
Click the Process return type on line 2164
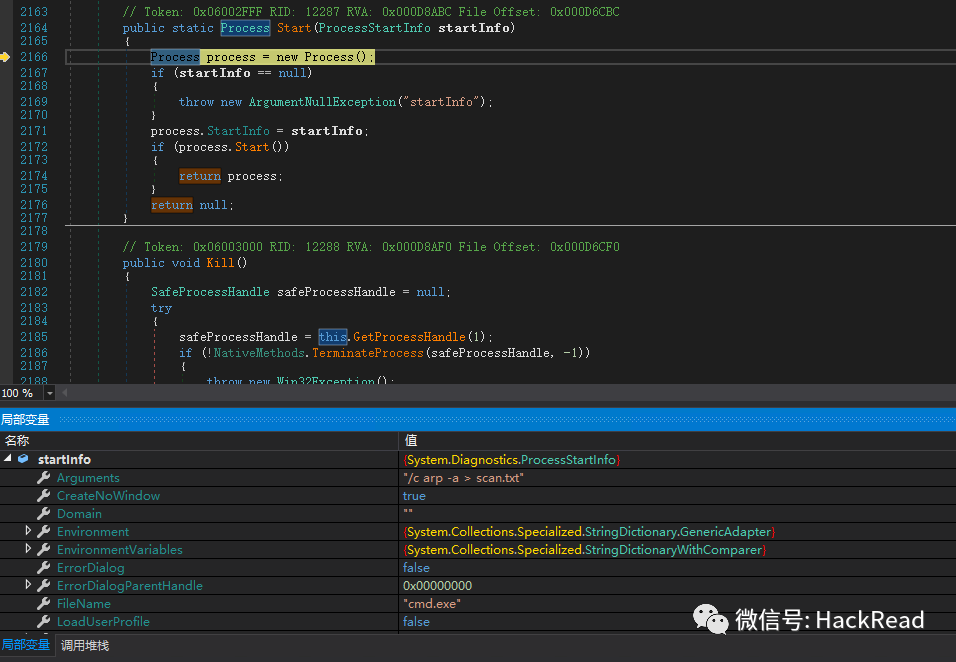tap(245, 28)
